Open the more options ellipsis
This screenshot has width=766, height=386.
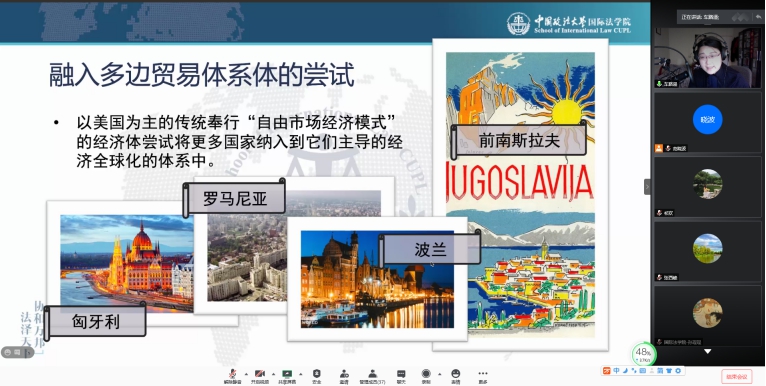pos(483,376)
